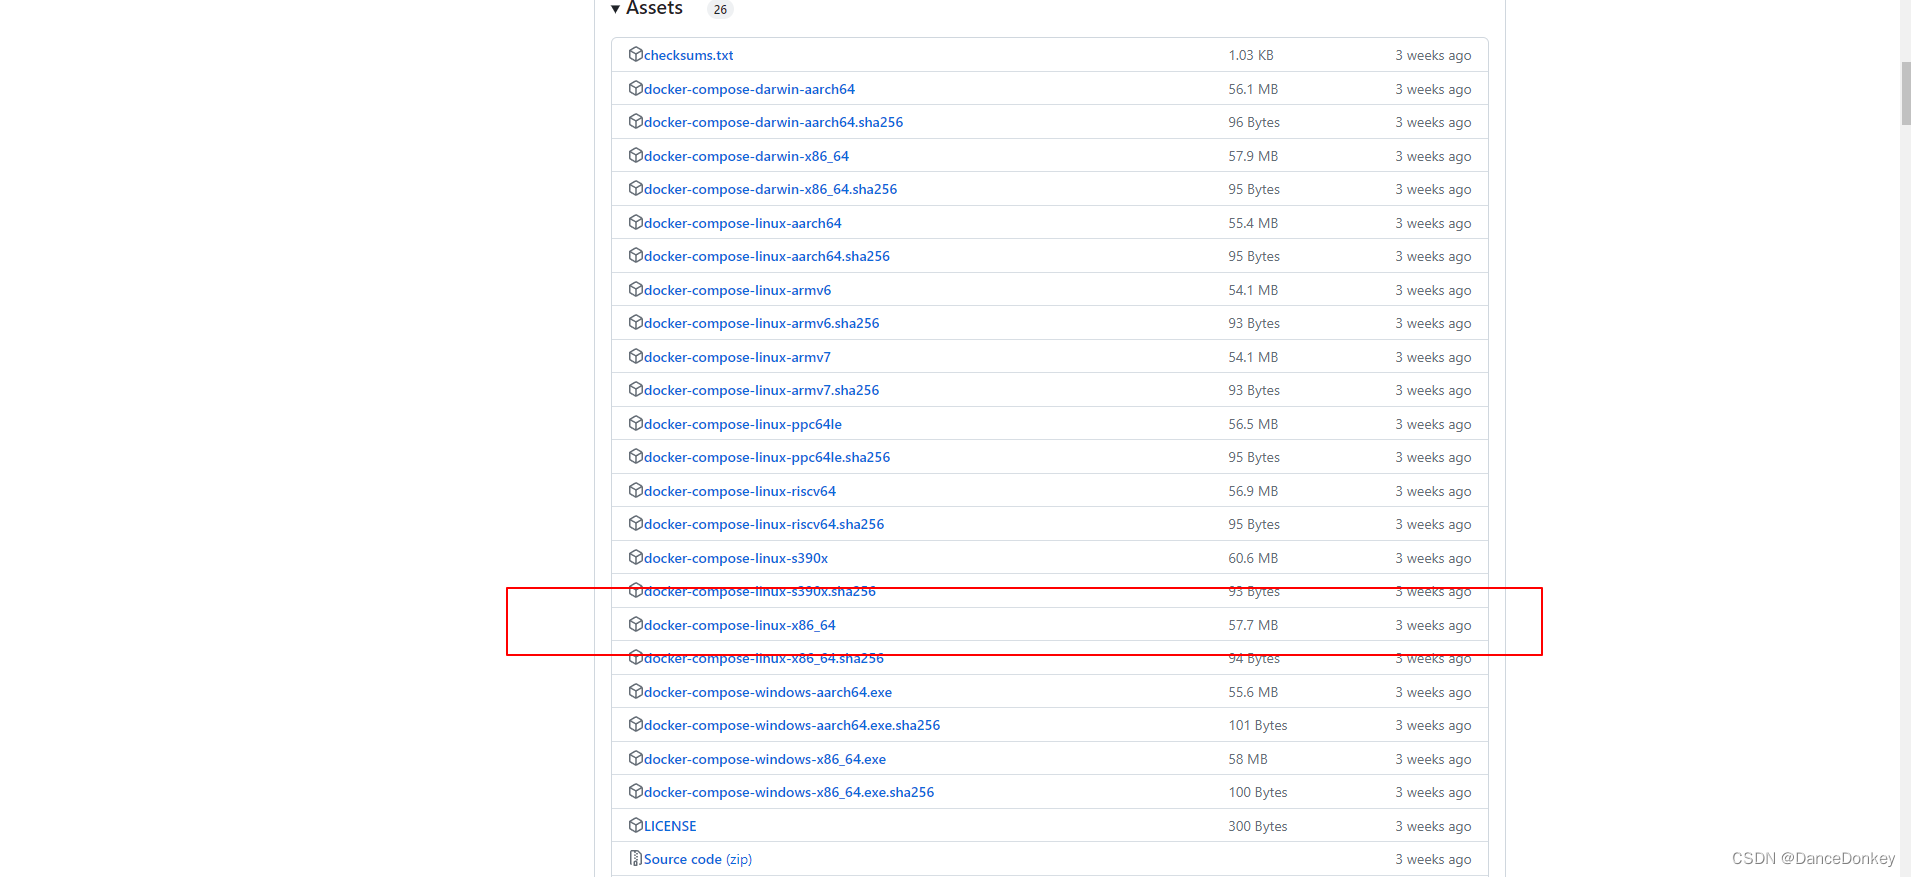The image size is (1911, 877).
Task: Click package icon beside docker-compose-linux-x86_64.sha256
Action: coord(635,657)
